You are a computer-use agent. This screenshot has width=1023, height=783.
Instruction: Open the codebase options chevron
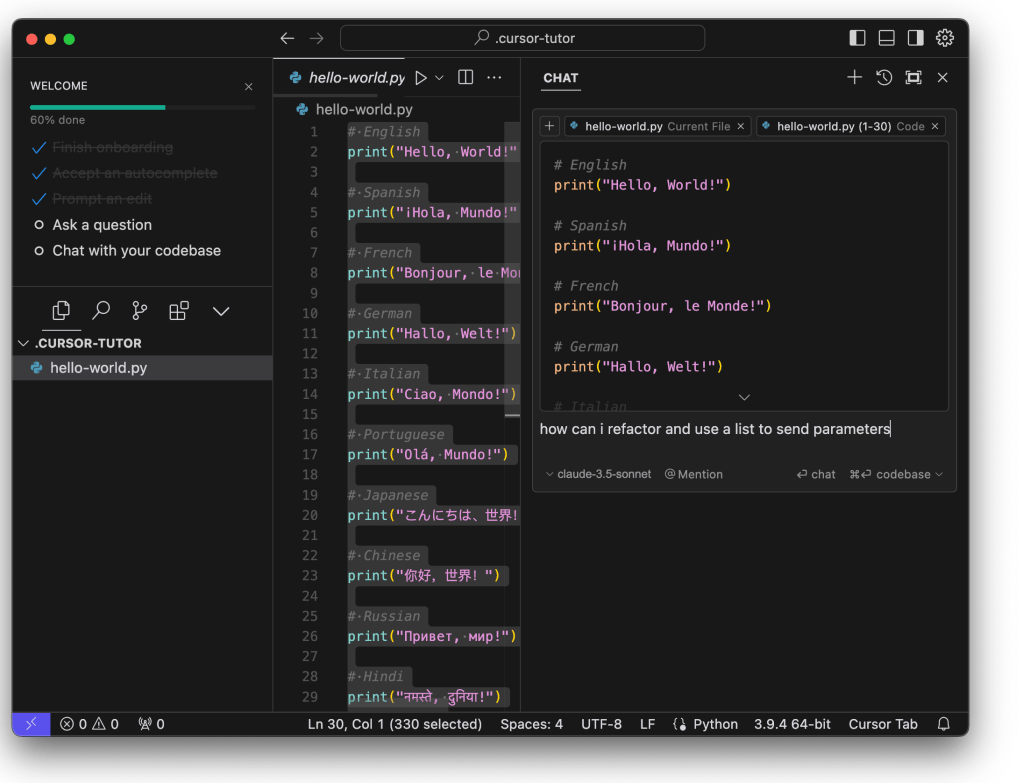coord(939,474)
